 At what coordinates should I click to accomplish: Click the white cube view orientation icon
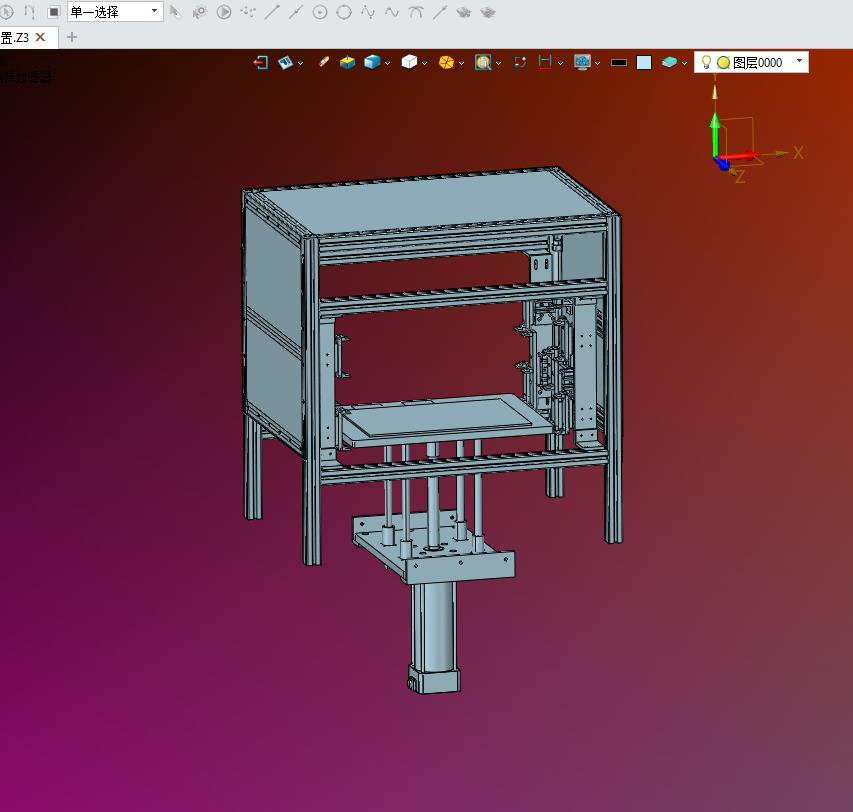(x=408, y=62)
